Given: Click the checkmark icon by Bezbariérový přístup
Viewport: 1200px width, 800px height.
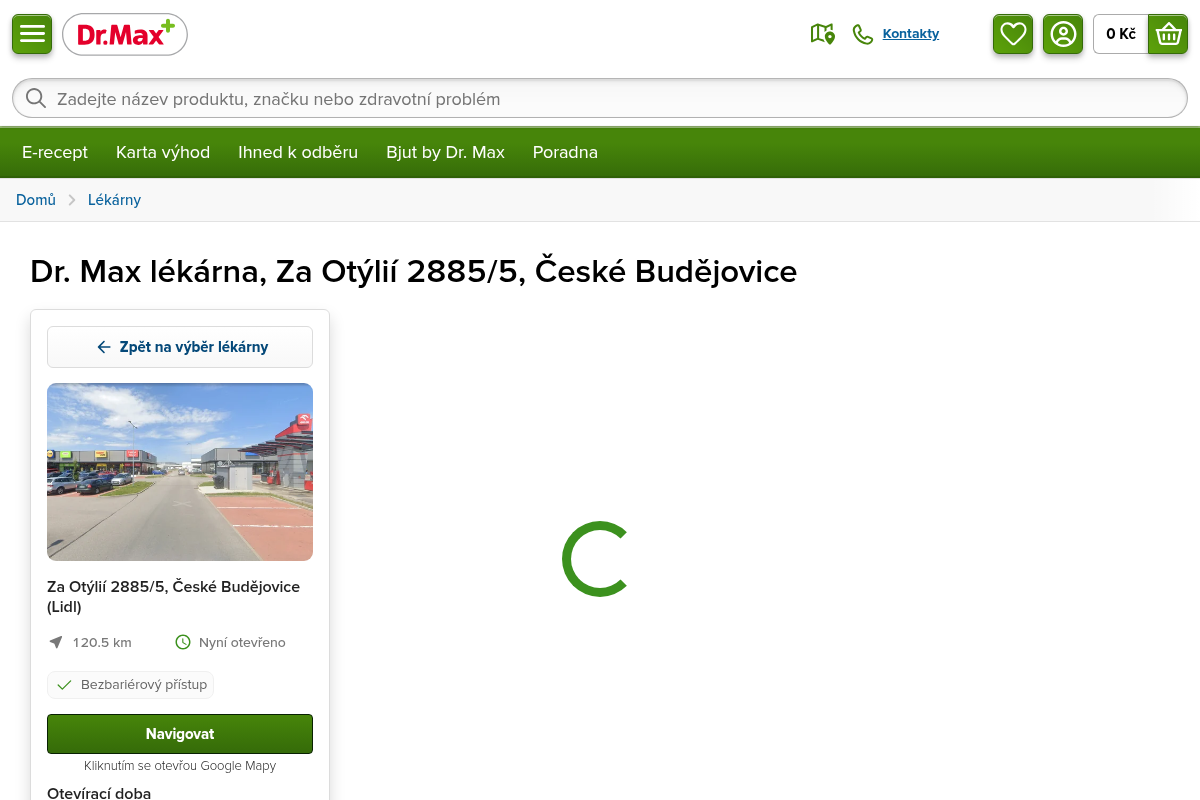Looking at the screenshot, I should pos(64,685).
